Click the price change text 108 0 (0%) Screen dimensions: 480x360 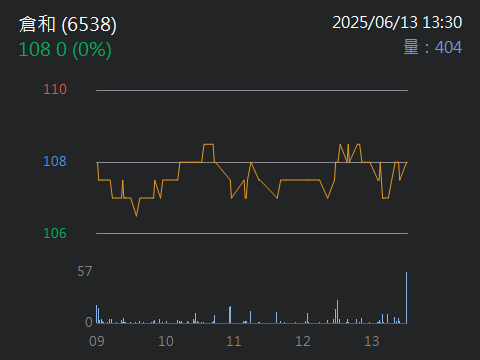(65, 50)
